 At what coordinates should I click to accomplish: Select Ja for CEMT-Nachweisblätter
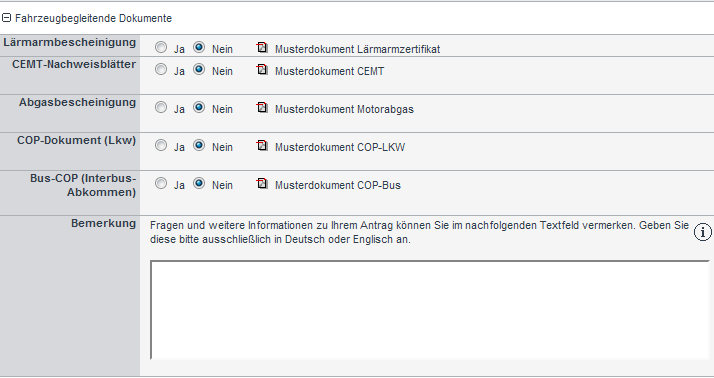pos(161,69)
